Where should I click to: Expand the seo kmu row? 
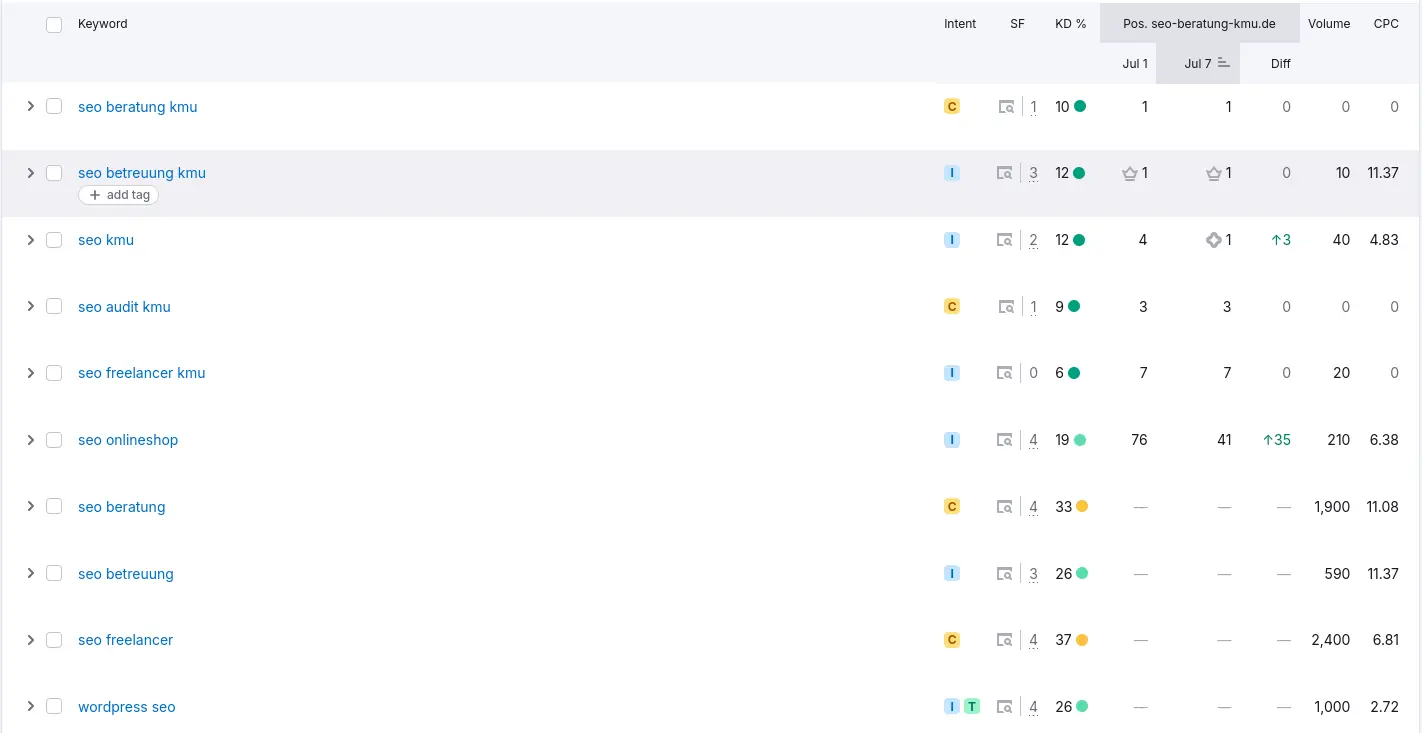click(x=30, y=240)
